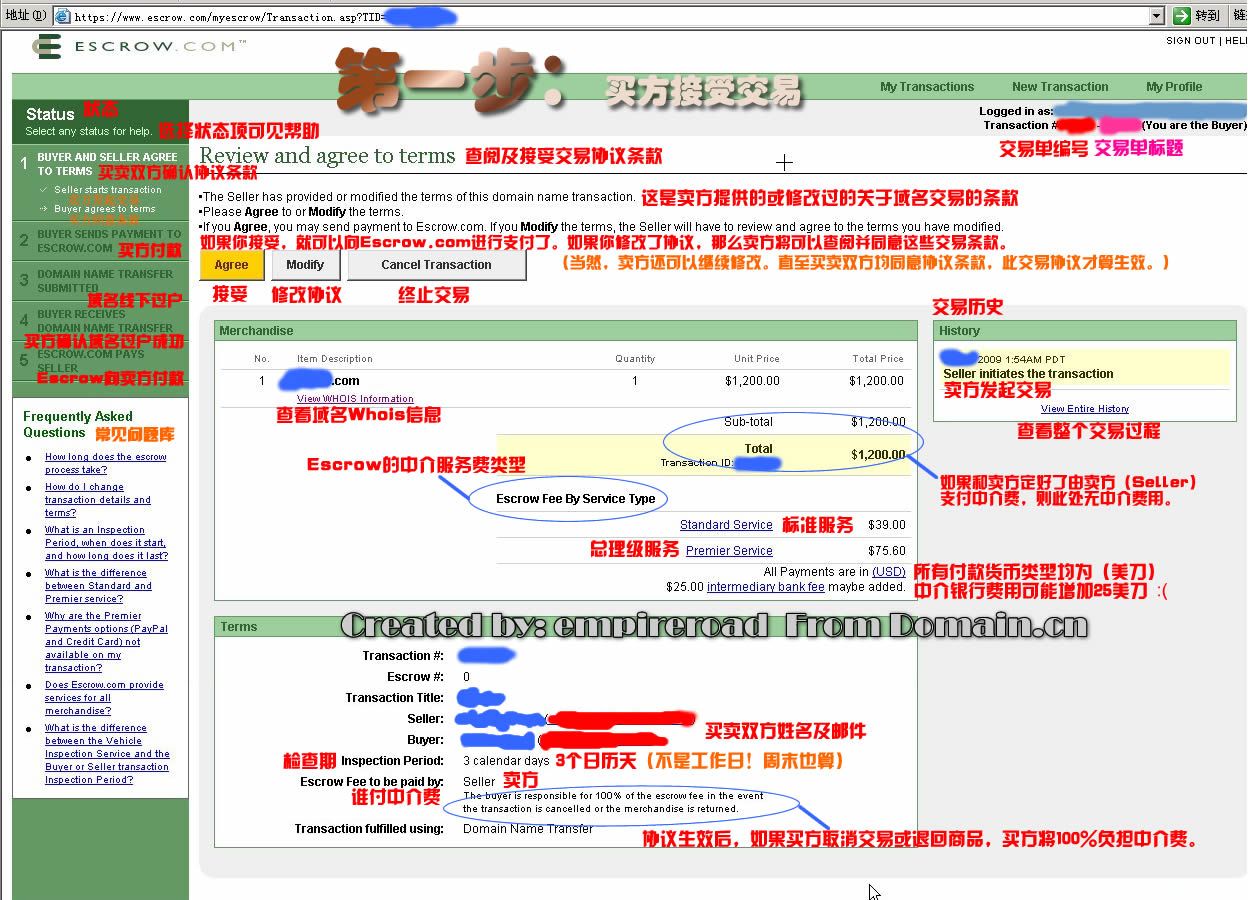
Task: Click the 'Logged in as:' label
Action: 1016,112
